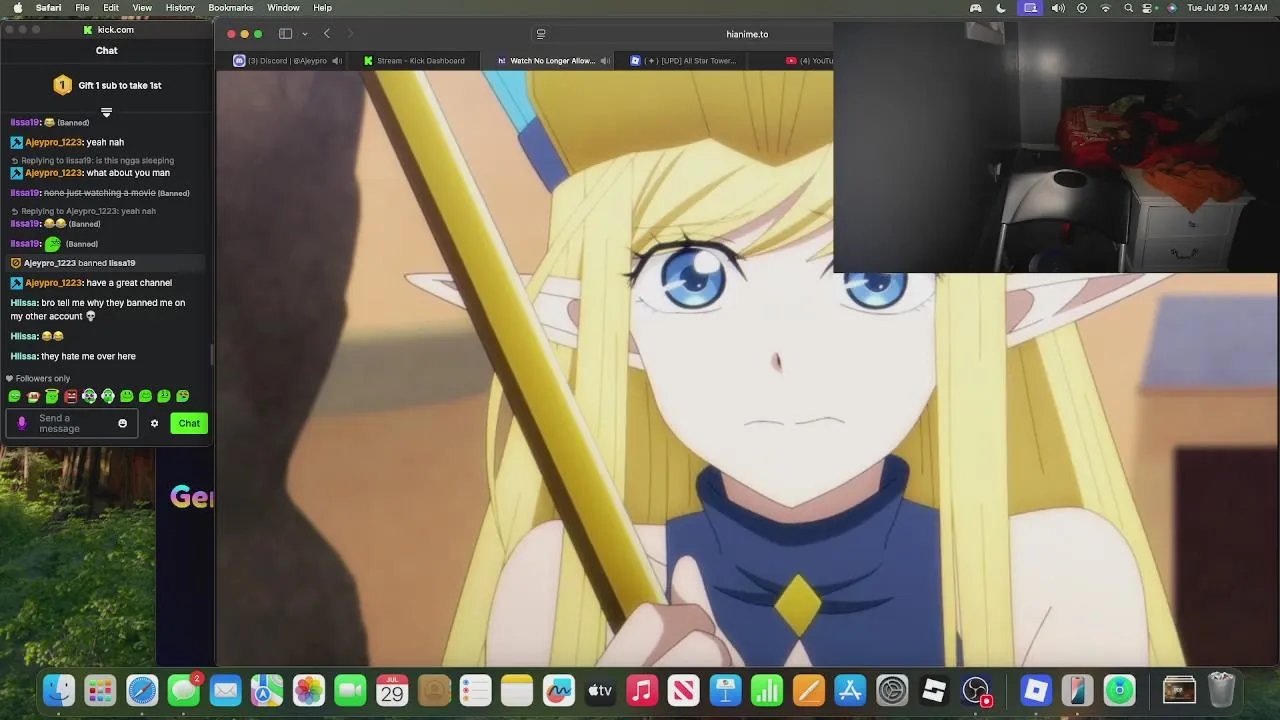This screenshot has width=1280, height=720.
Task: Collapse chat leaderboard with down arrow
Action: coord(106,112)
